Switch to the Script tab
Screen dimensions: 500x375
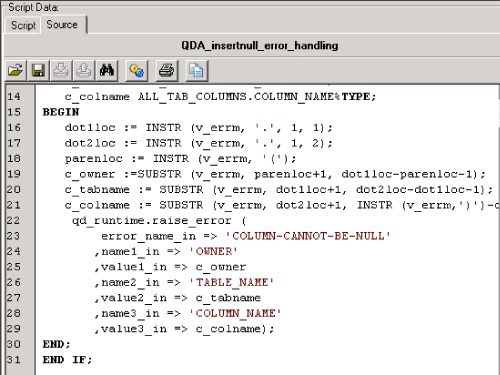(x=23, y=25)
